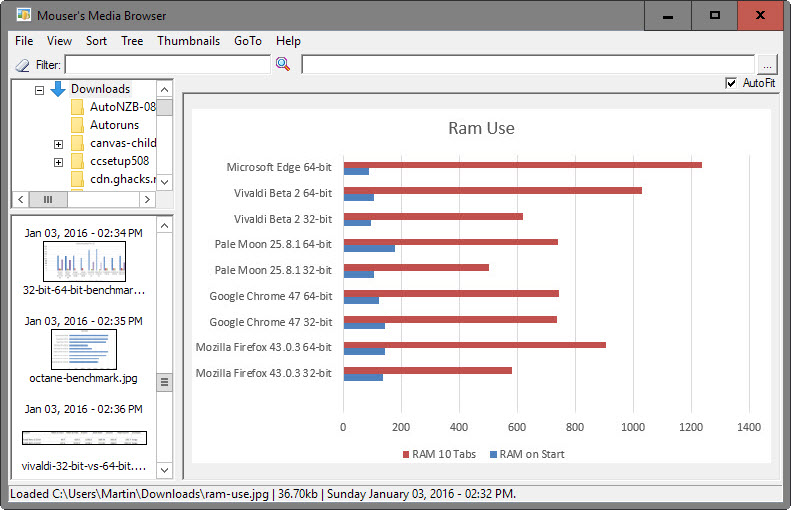Click the thumbnail list scroll-up arrow
The width and height of the screenshot is (791, 510).
164,225
